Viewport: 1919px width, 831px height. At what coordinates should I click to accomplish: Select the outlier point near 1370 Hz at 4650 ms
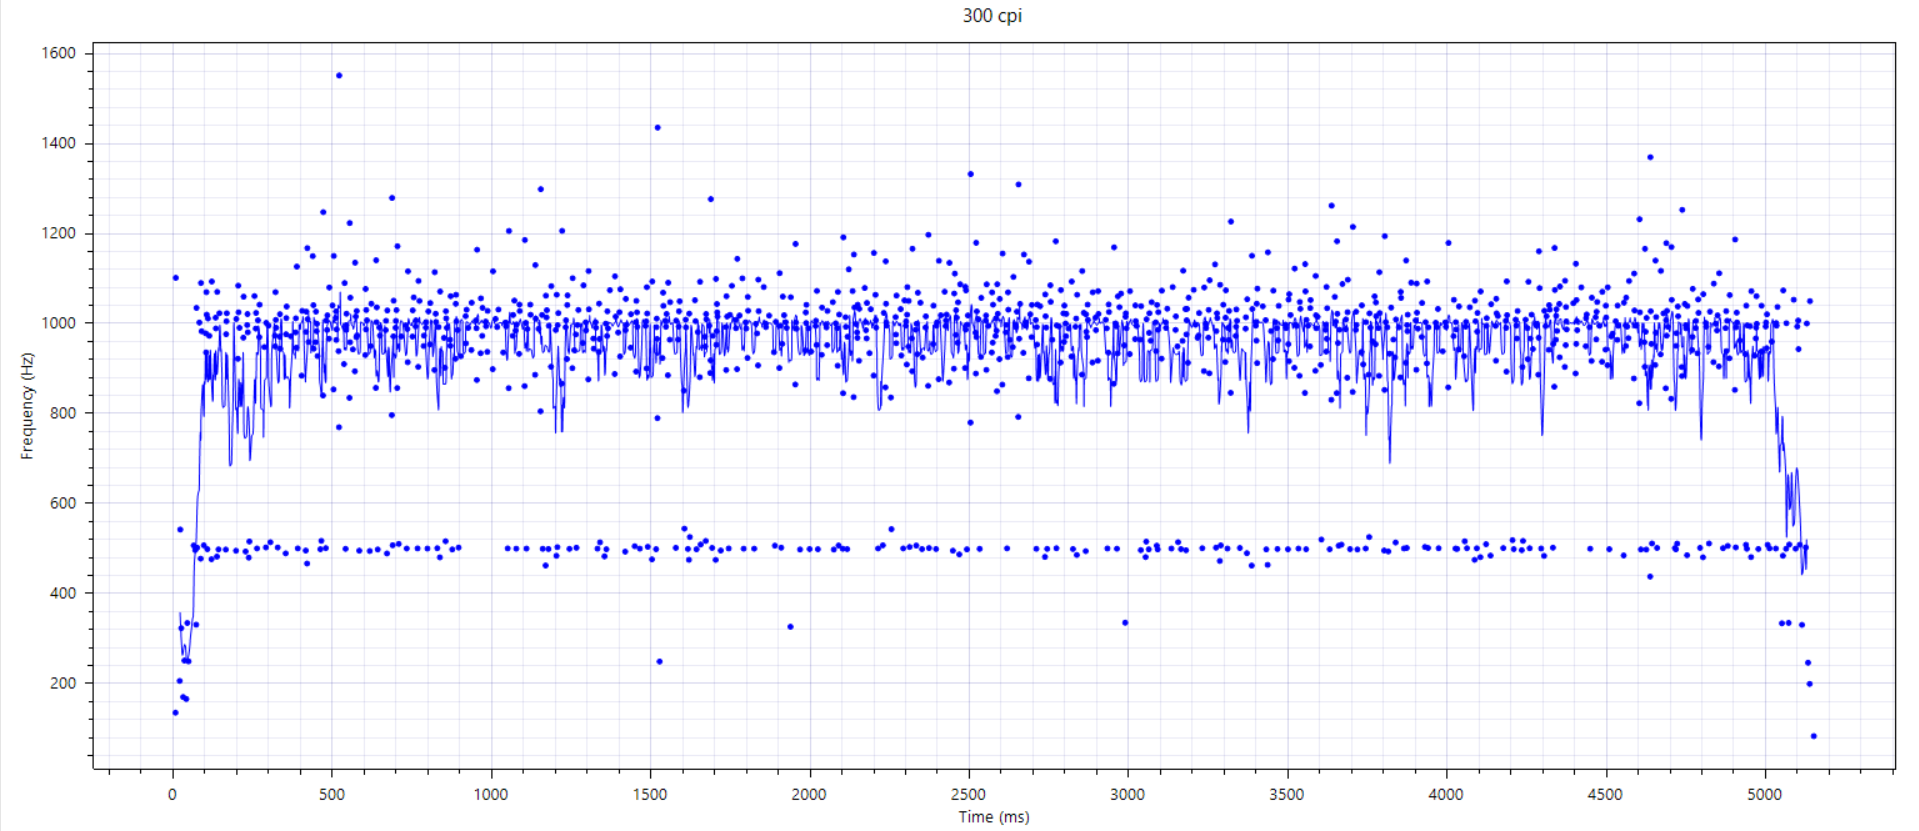coord(1650,157)
